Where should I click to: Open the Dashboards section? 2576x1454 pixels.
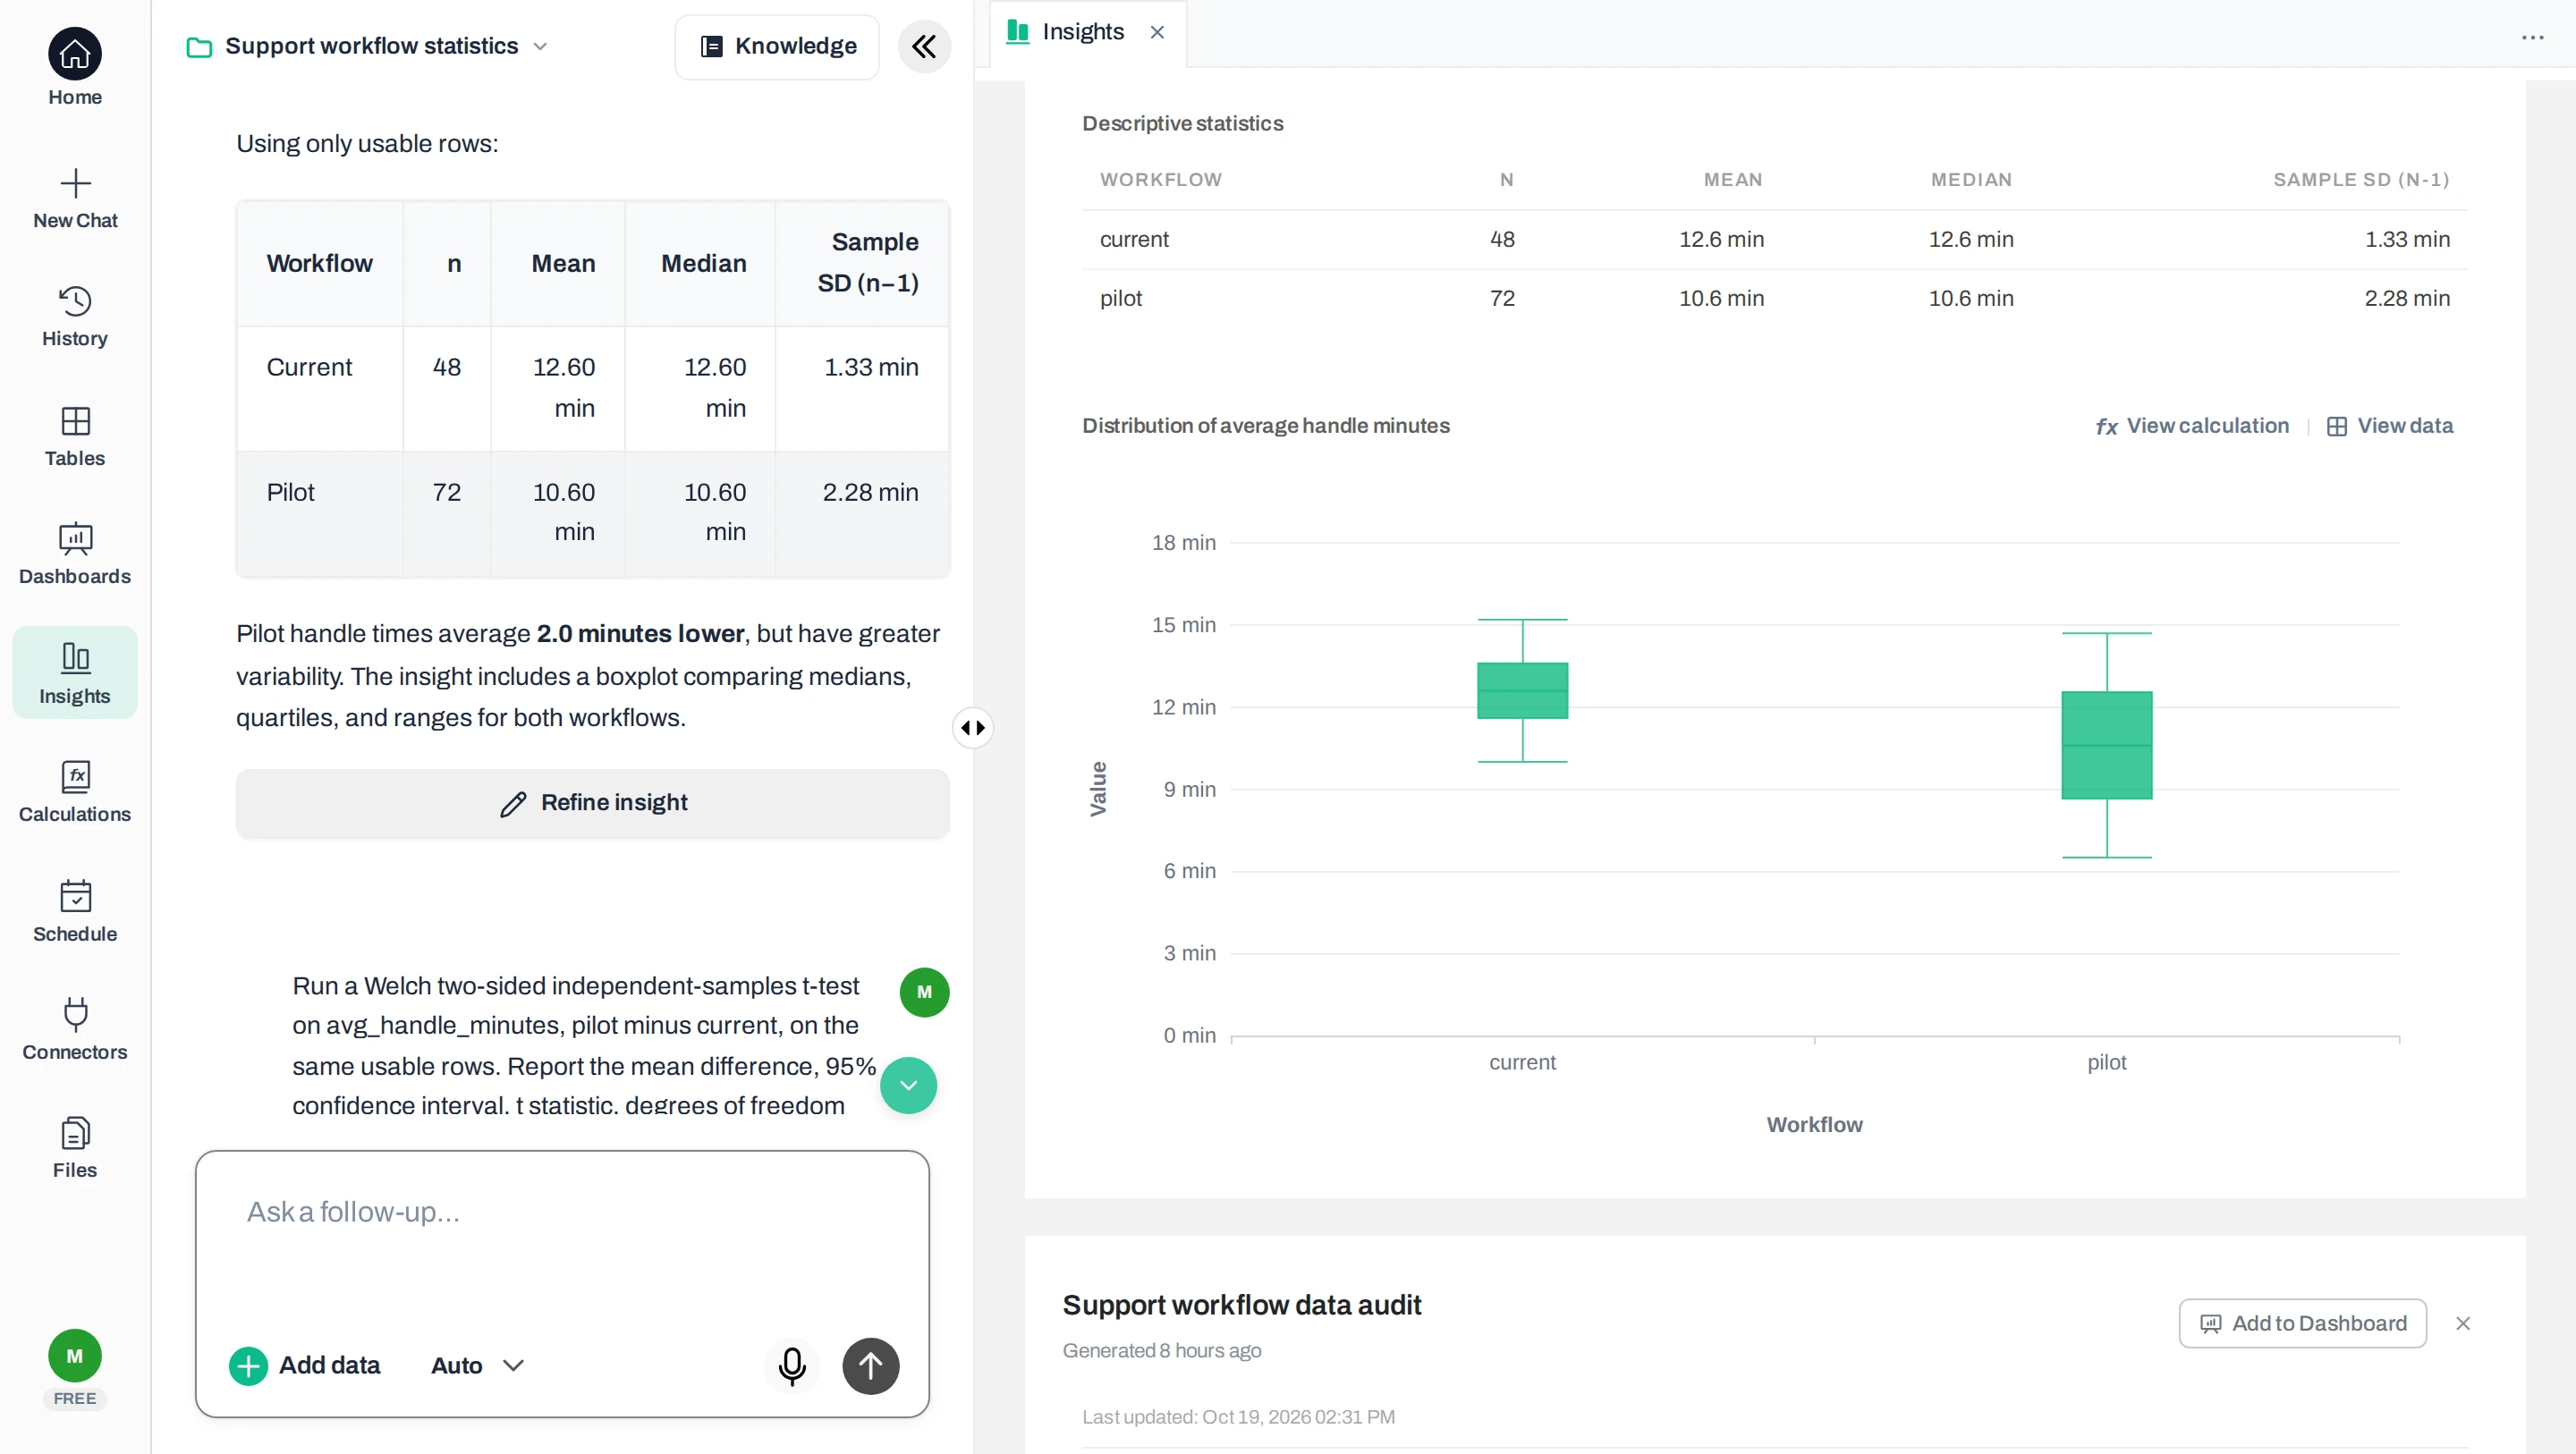coord(75,554)
